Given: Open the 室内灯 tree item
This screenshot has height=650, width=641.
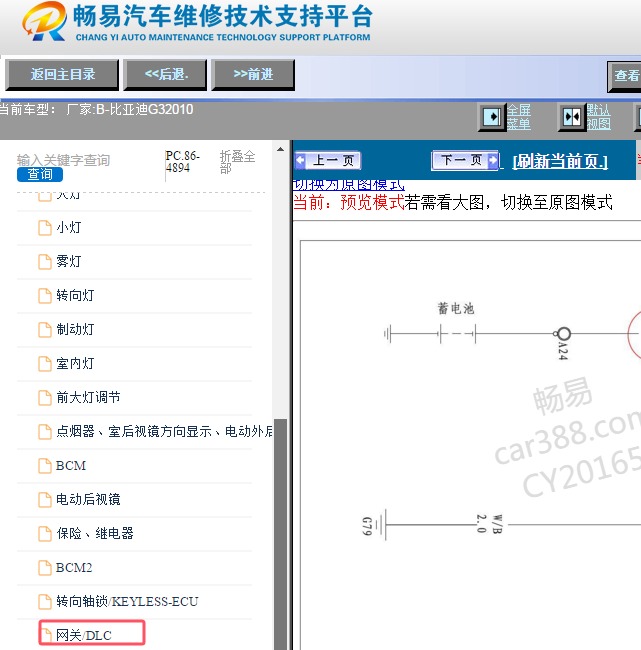Looking at the screenshot, I should coord(75,364).
